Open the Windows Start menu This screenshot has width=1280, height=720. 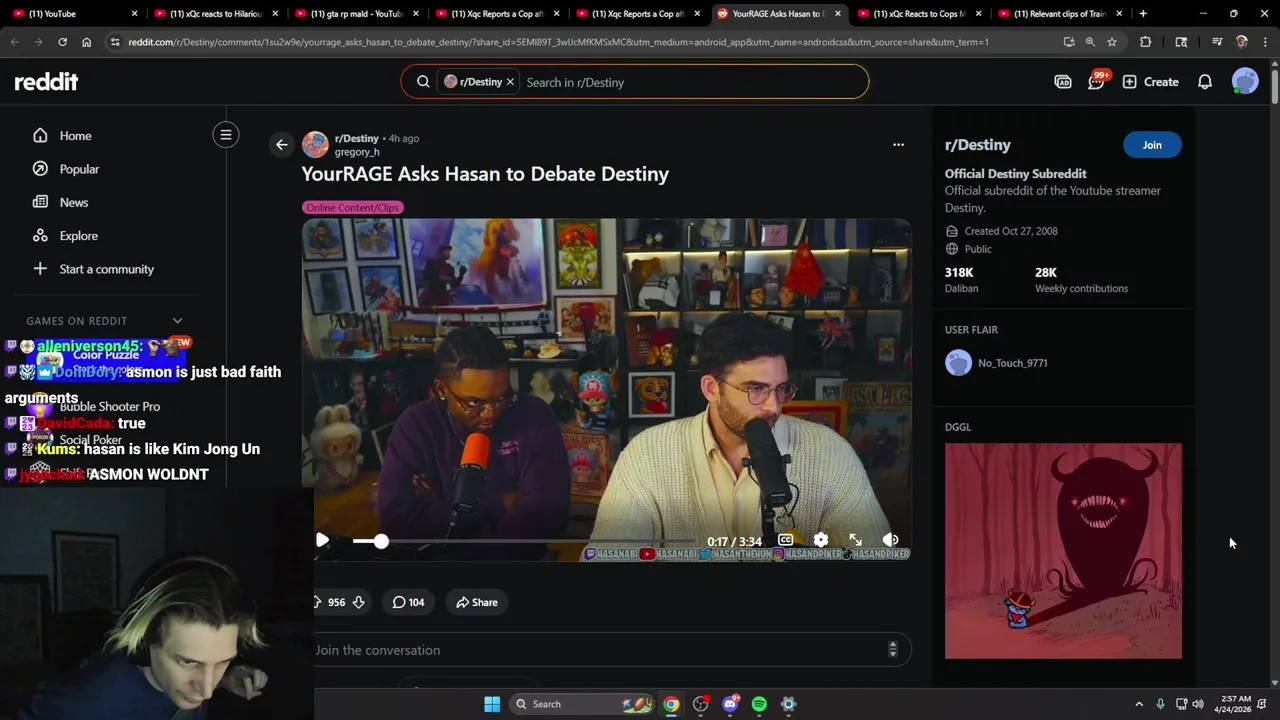click(x=492, y=704)
